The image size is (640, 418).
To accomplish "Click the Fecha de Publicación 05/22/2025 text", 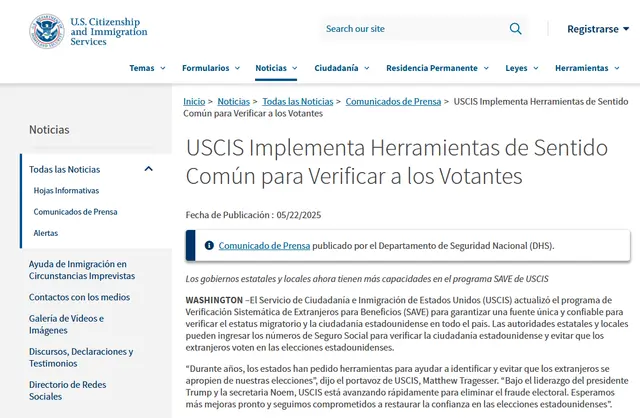I will point(253,215).
